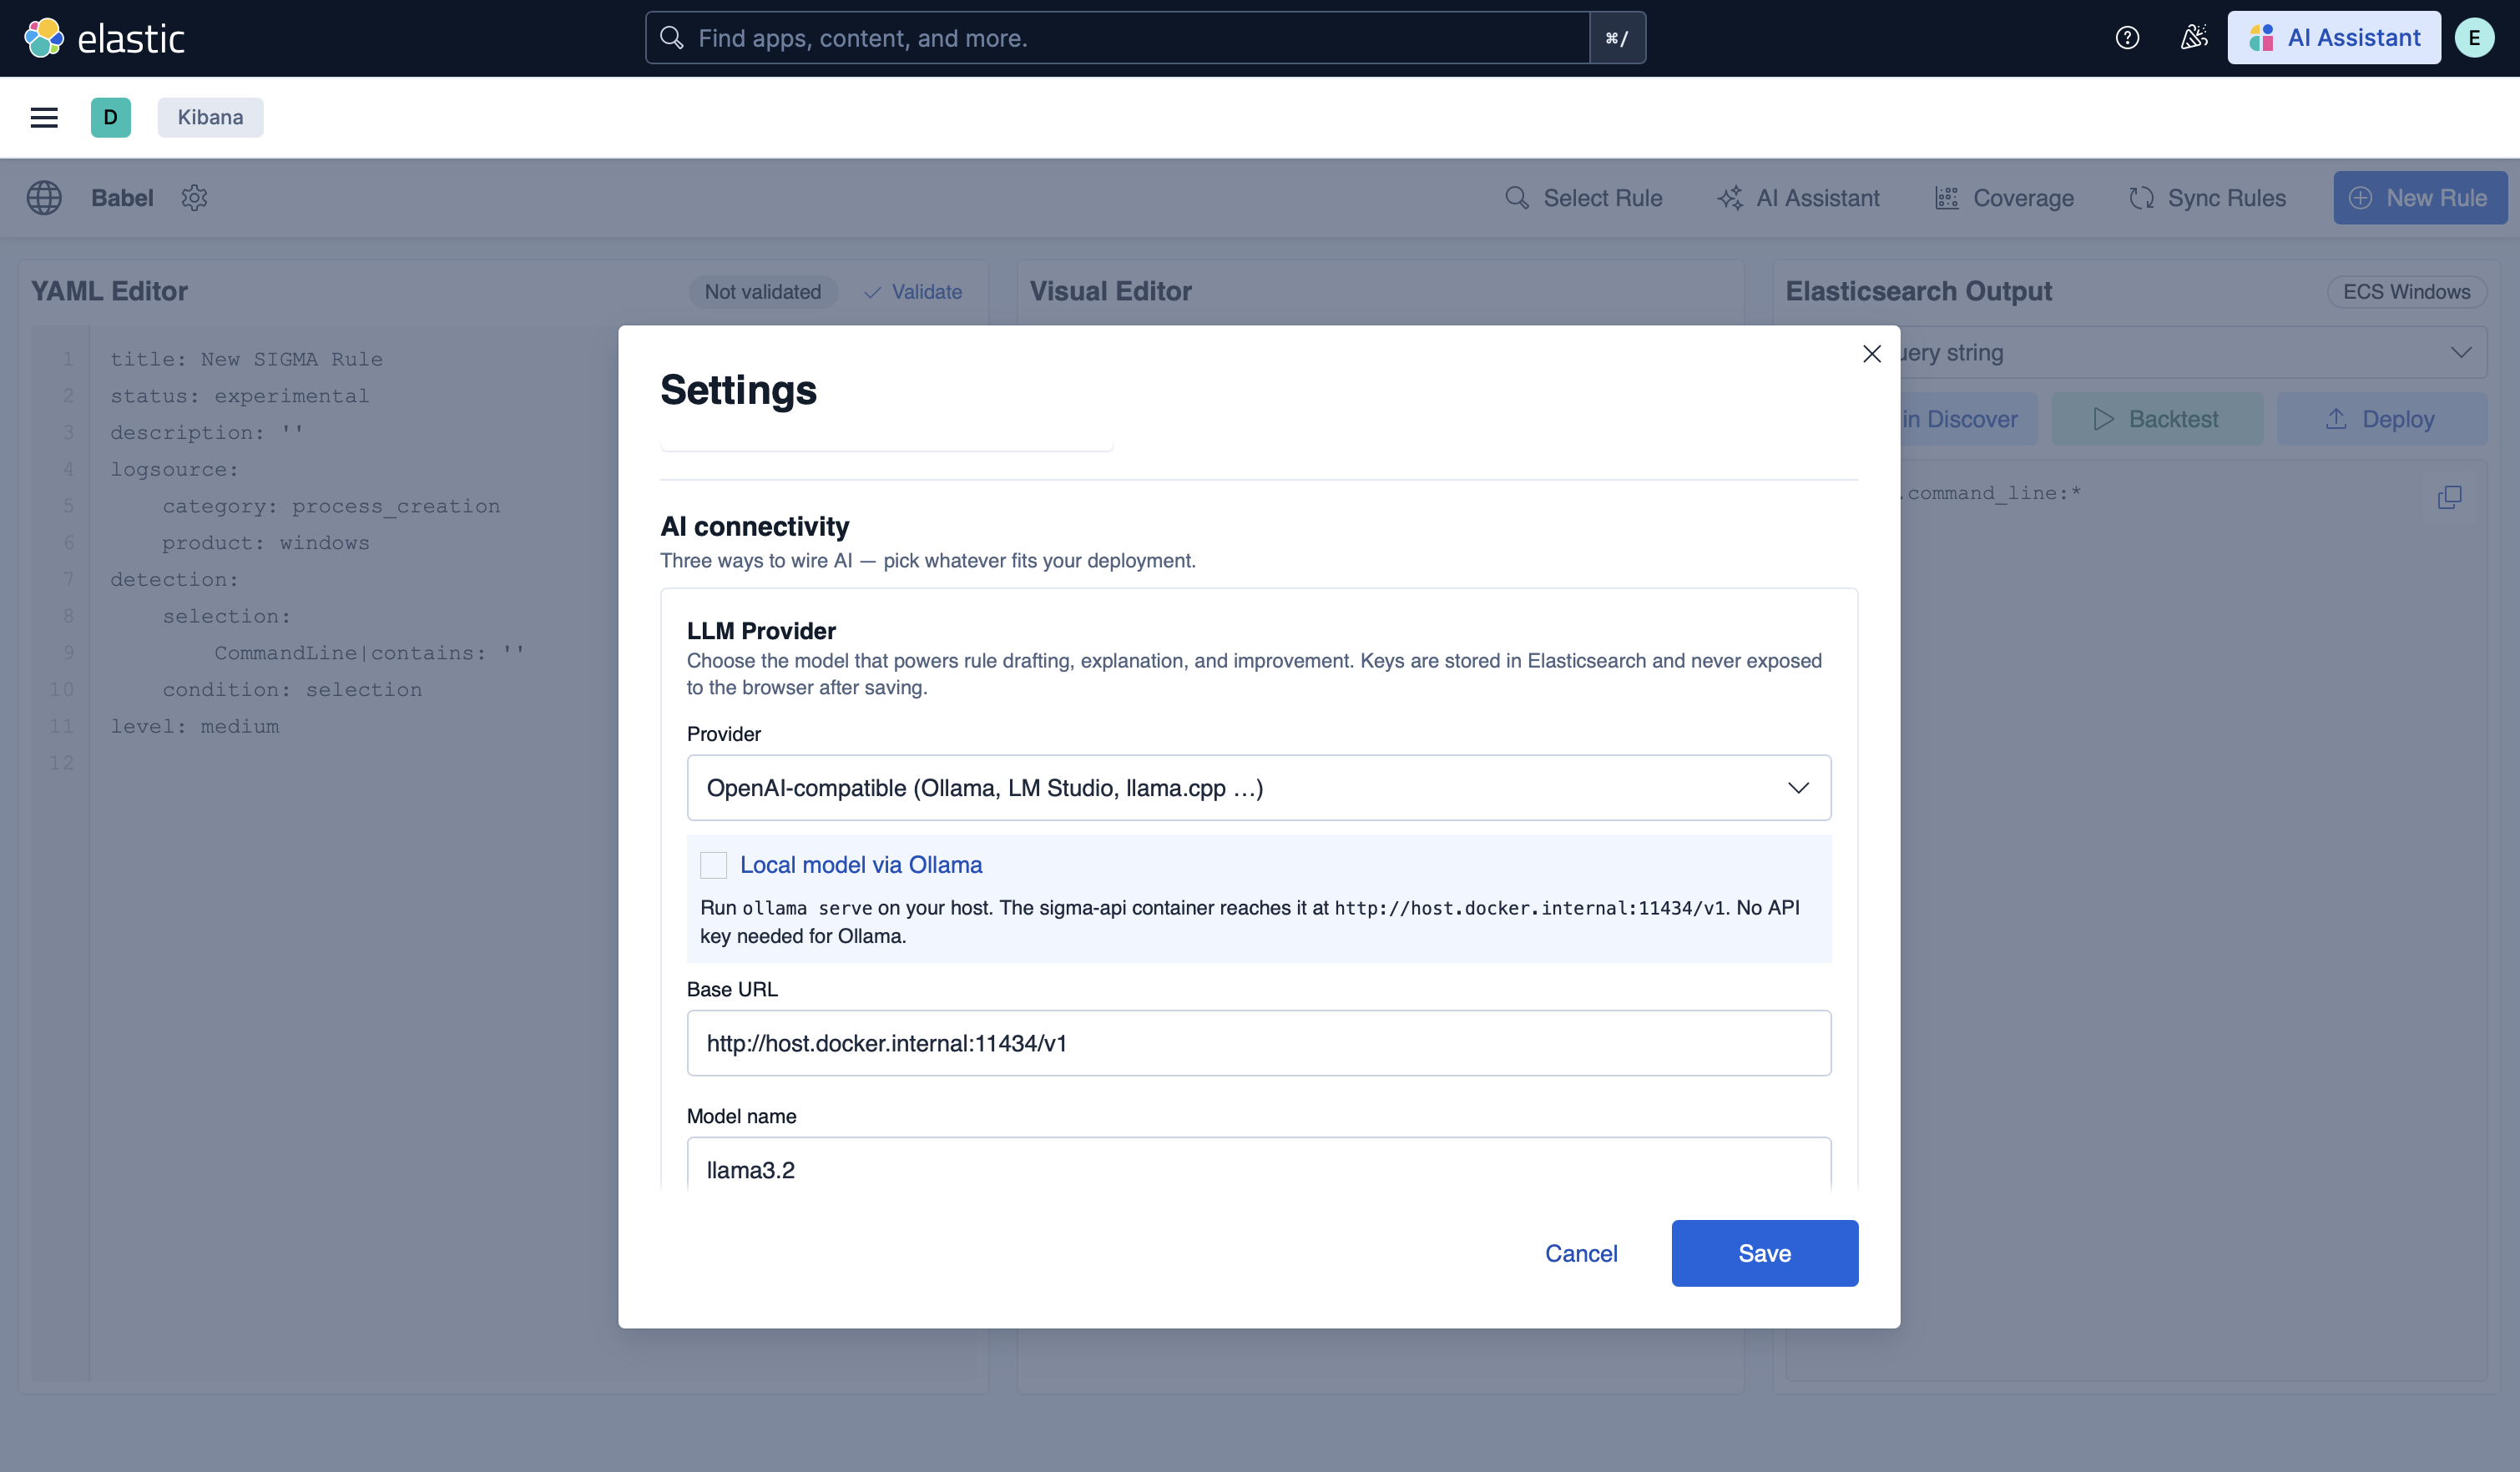Save the settings
Screen dimensions: 2520x1472
1765,1254
